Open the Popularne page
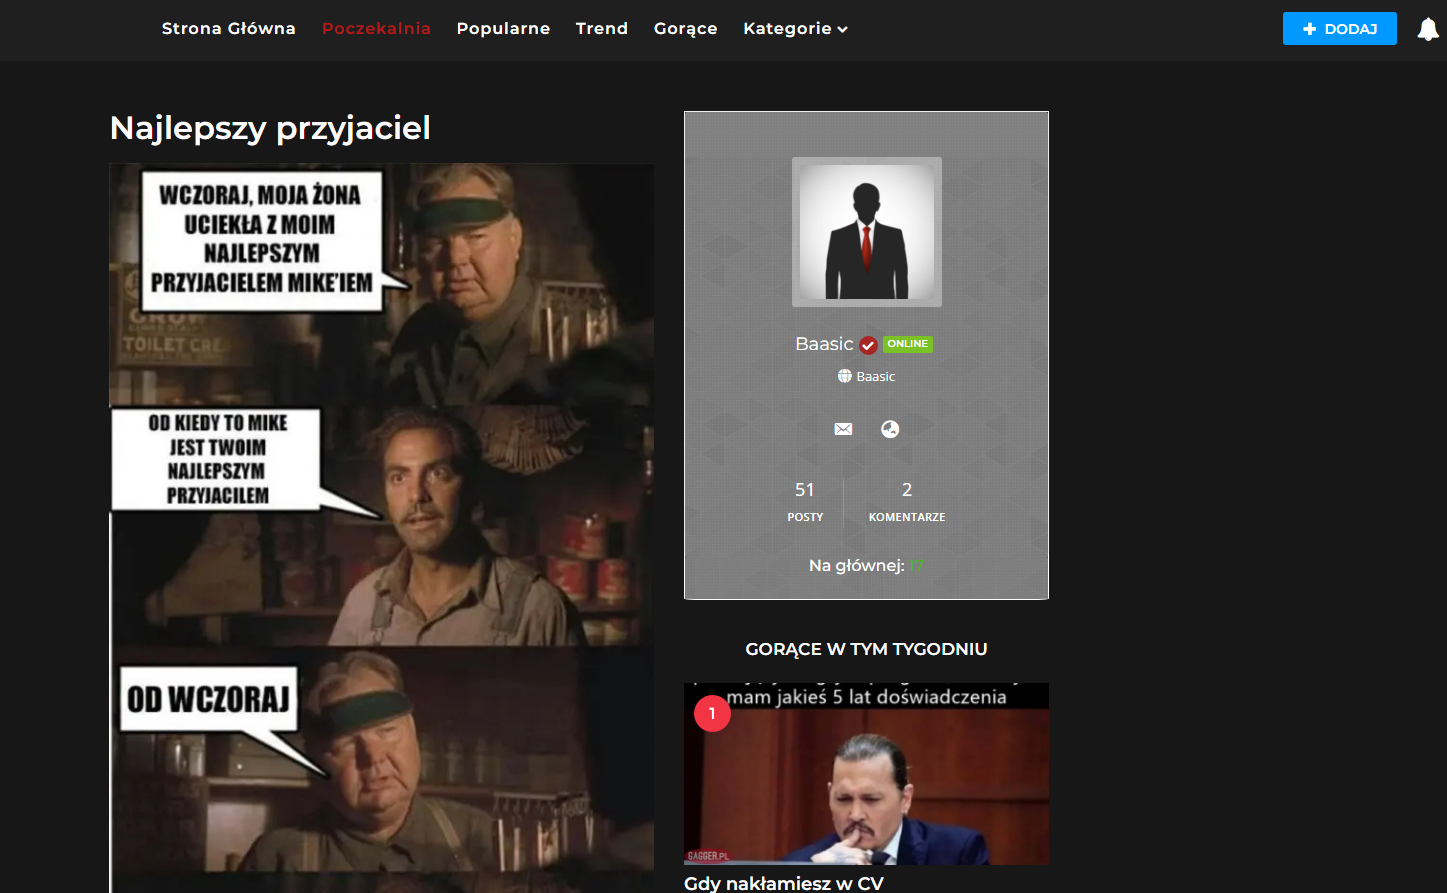 click(503, 29)
